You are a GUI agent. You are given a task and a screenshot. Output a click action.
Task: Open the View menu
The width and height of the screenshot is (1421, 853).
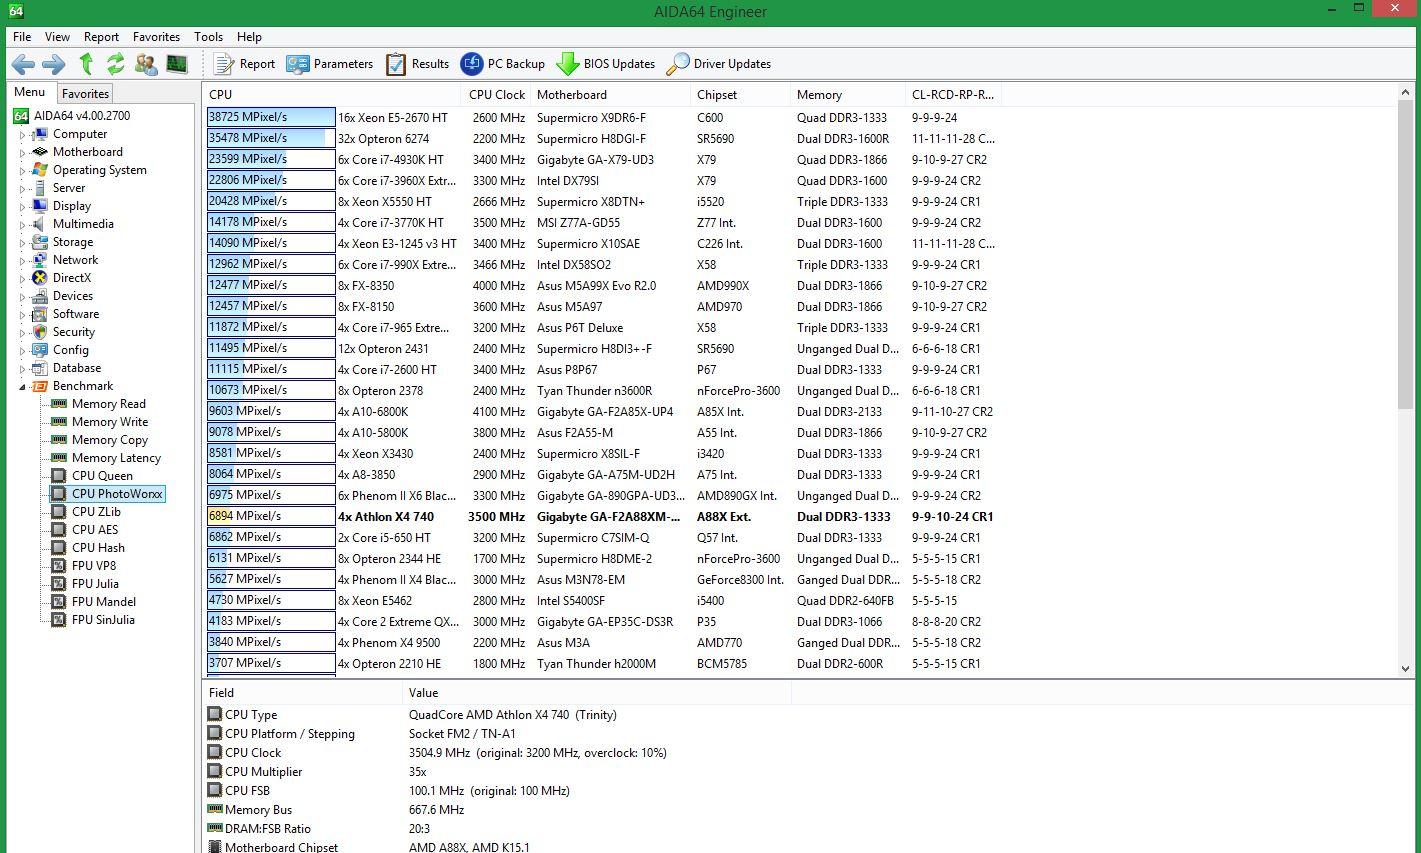click(x=57, y=36)
